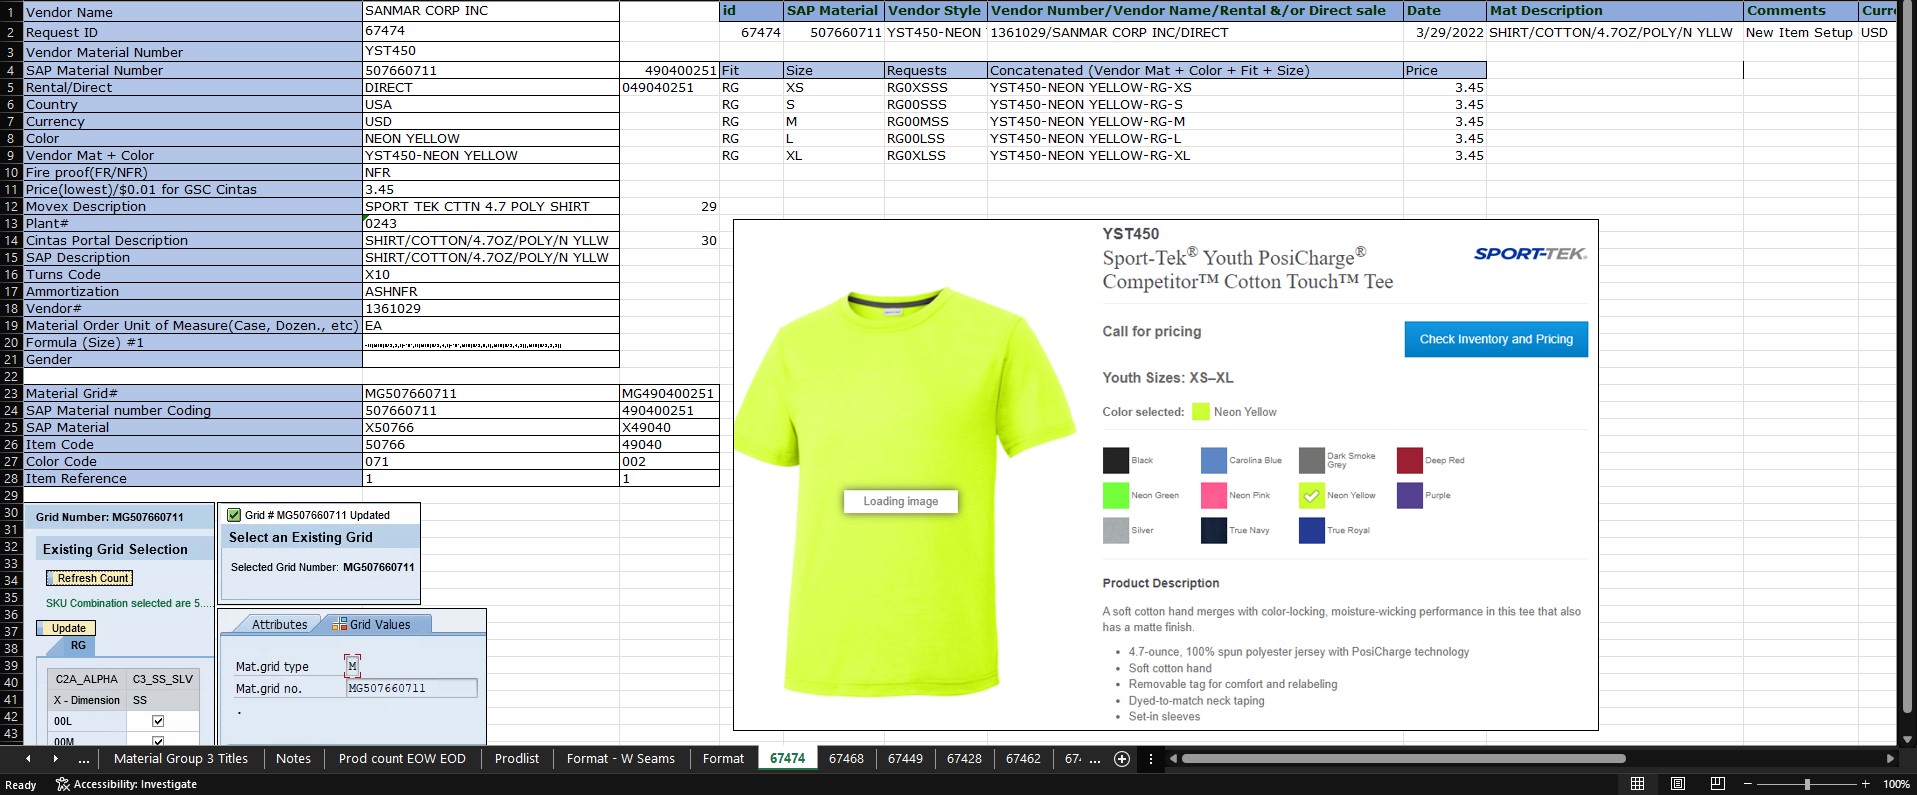Click the zoom level 100% text

tap(1896, 784)
